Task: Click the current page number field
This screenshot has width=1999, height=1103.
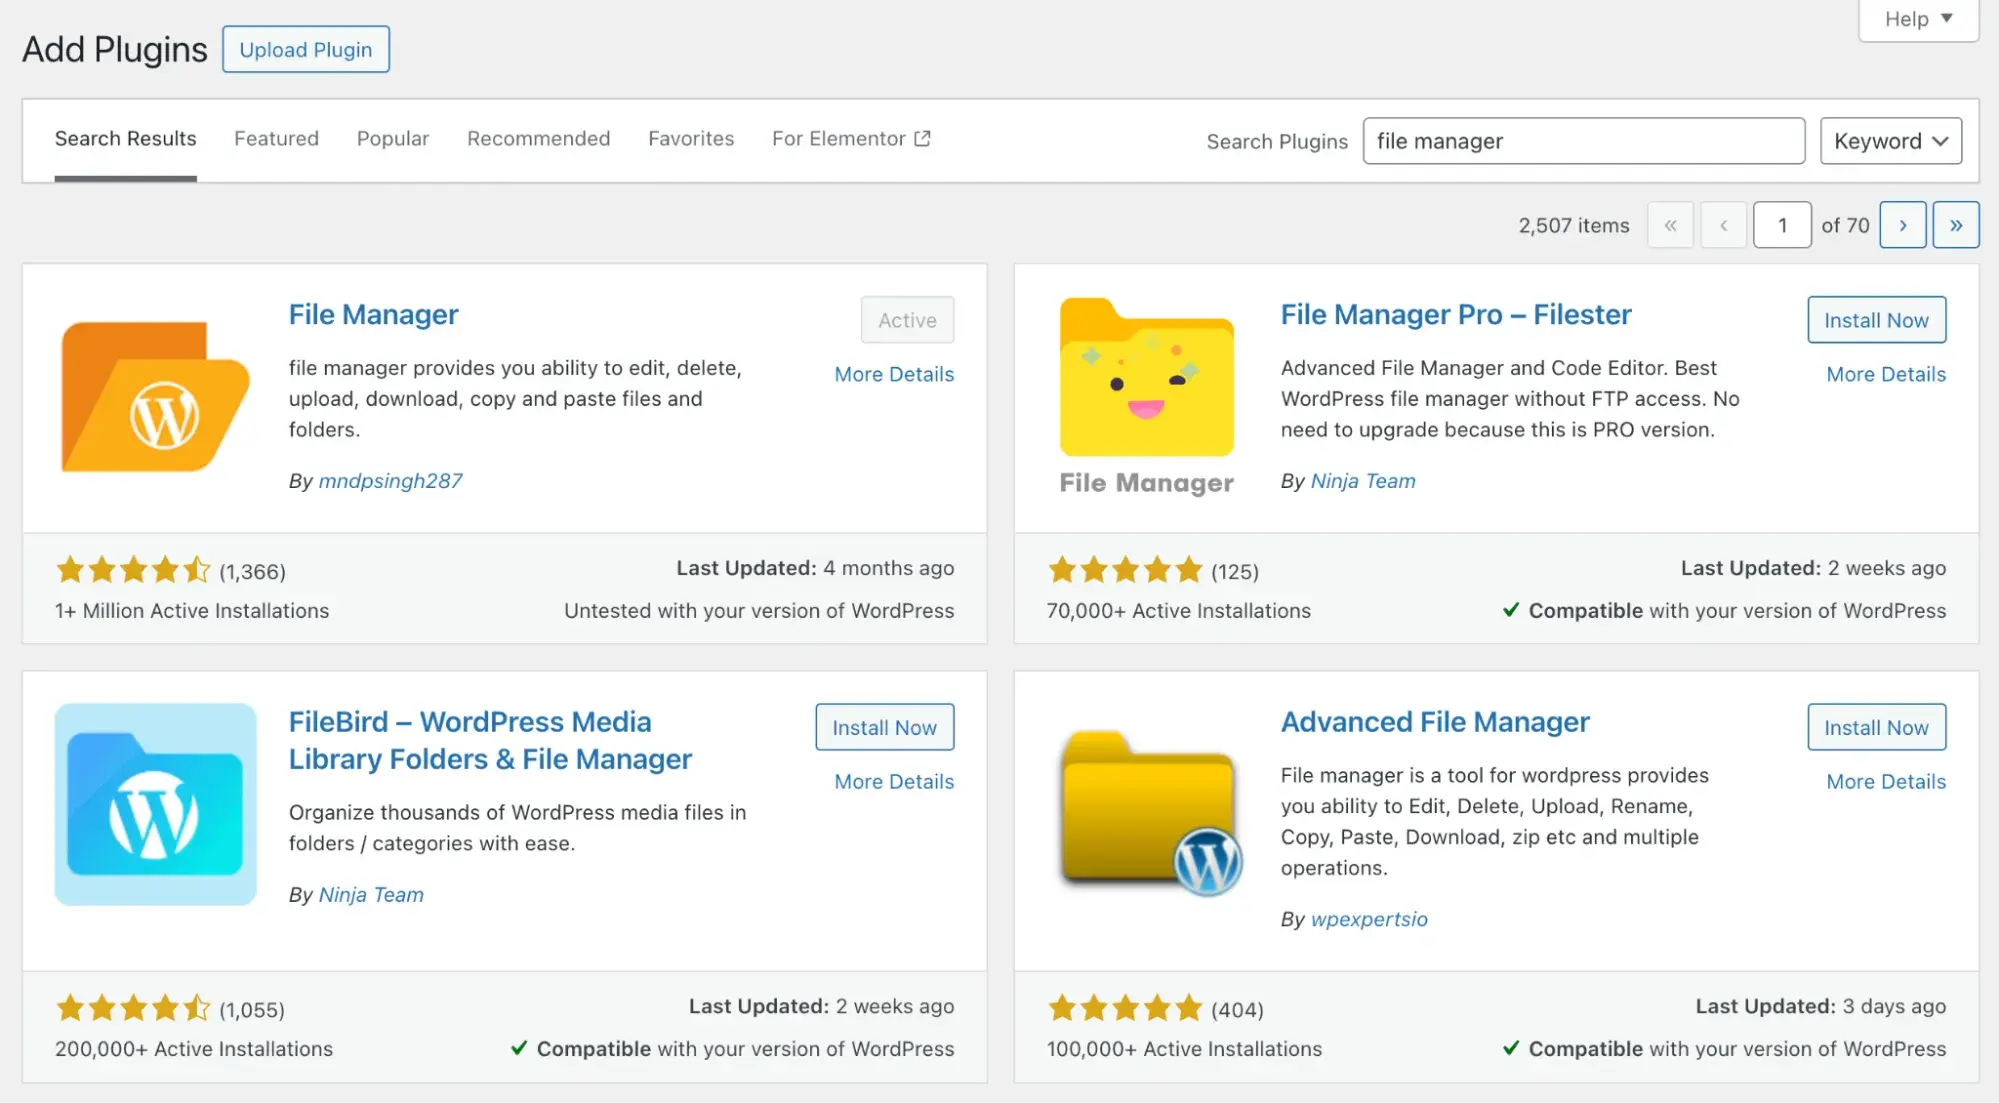Action: coord(1782,225)
